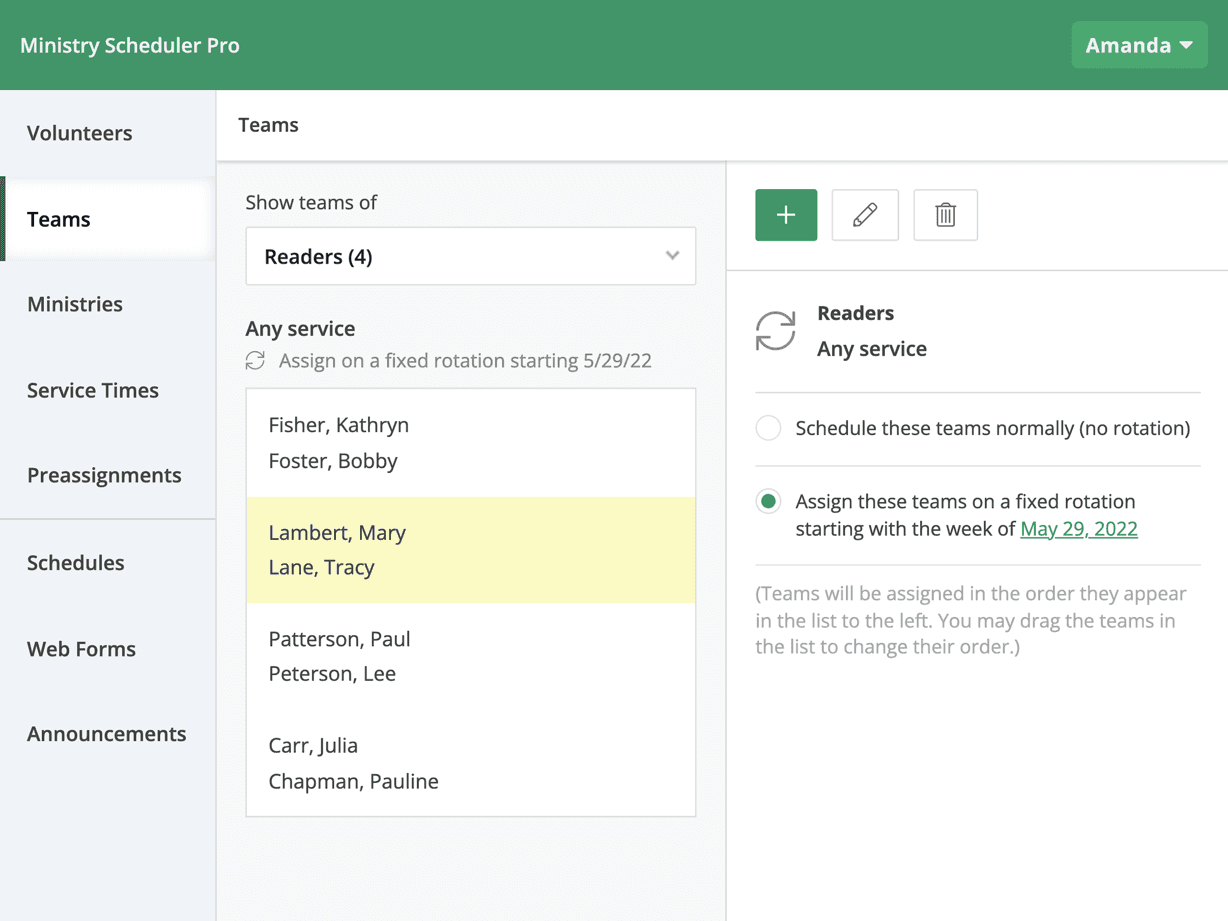Open Schedules in the sidebar
The width and height of the screenshot is (1228, 921).
tap(108, 563)
